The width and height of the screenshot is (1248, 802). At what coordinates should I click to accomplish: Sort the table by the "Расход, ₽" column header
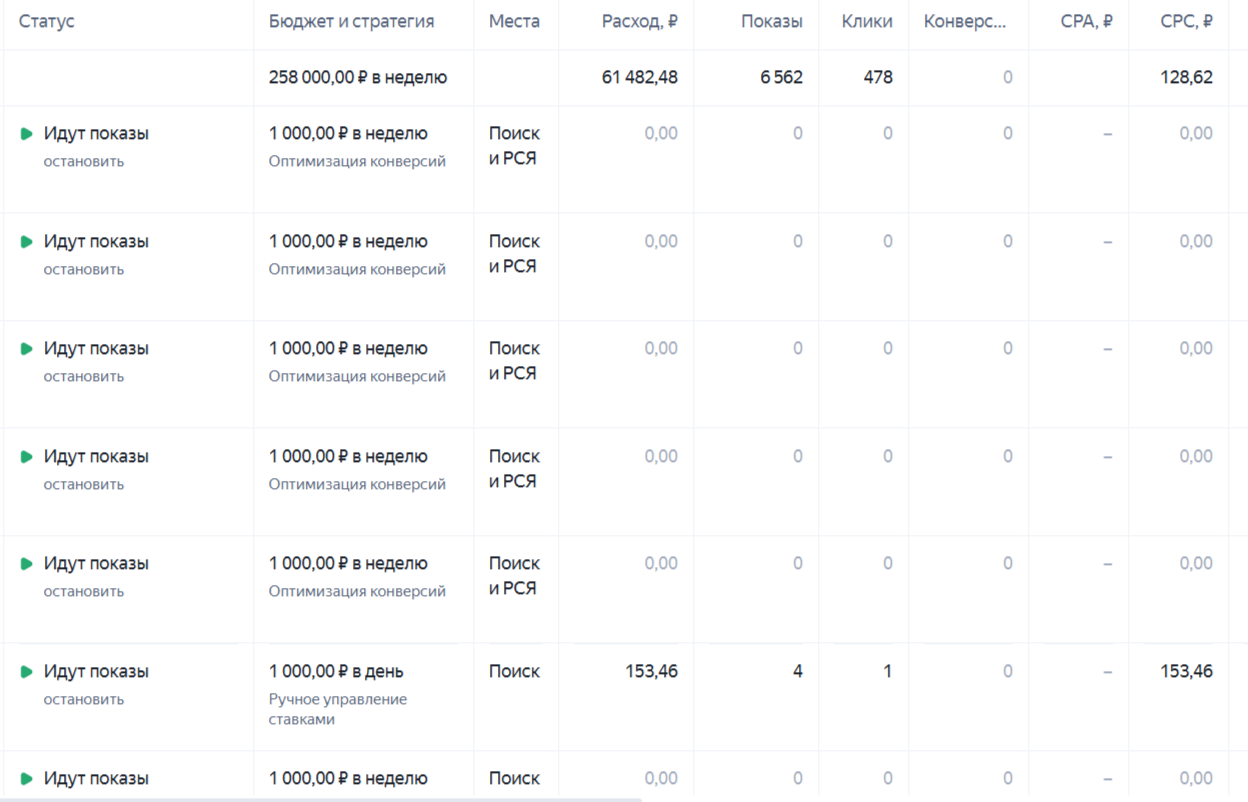point(639,22)
